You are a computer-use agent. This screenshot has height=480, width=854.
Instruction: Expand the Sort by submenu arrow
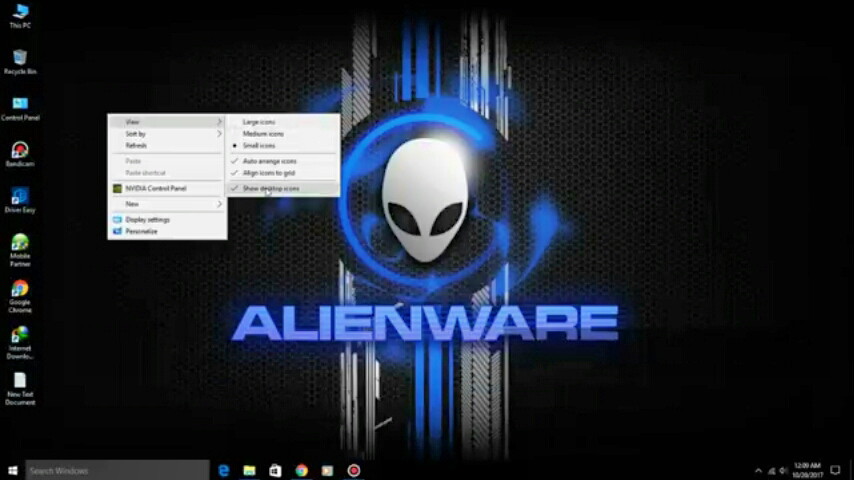click(219, 134)
